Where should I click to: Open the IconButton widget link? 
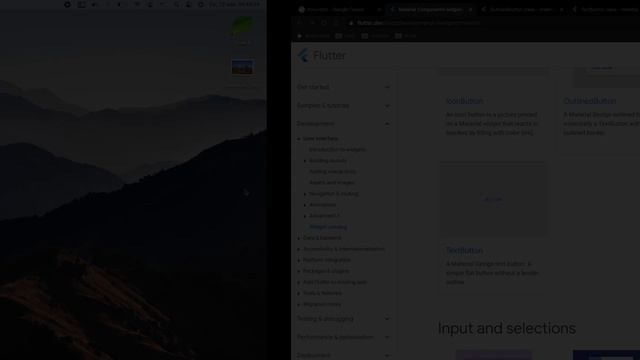point(464,101)
